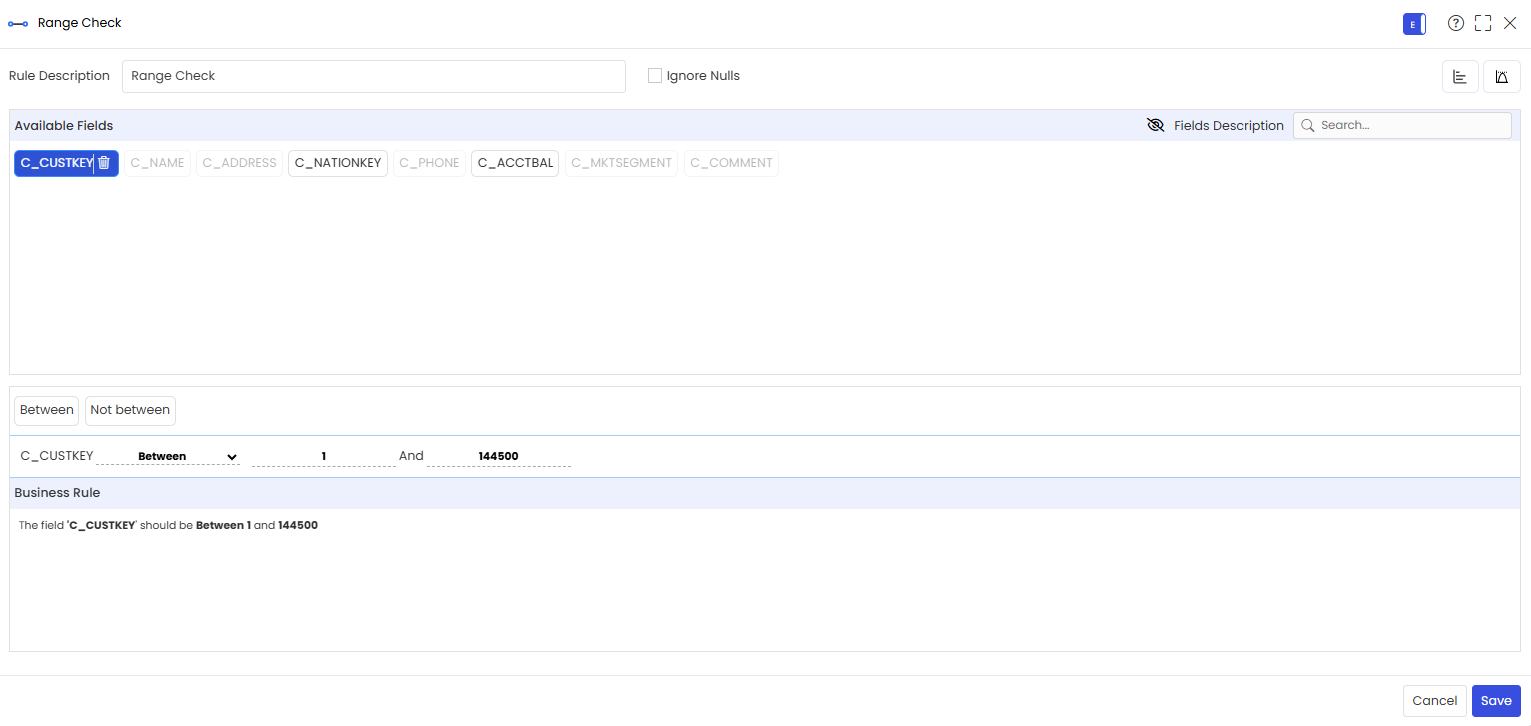Enable the Ignore Nulls checkbox
The width and height of the screenshot is (1531, 726).
tap(655, 76)
